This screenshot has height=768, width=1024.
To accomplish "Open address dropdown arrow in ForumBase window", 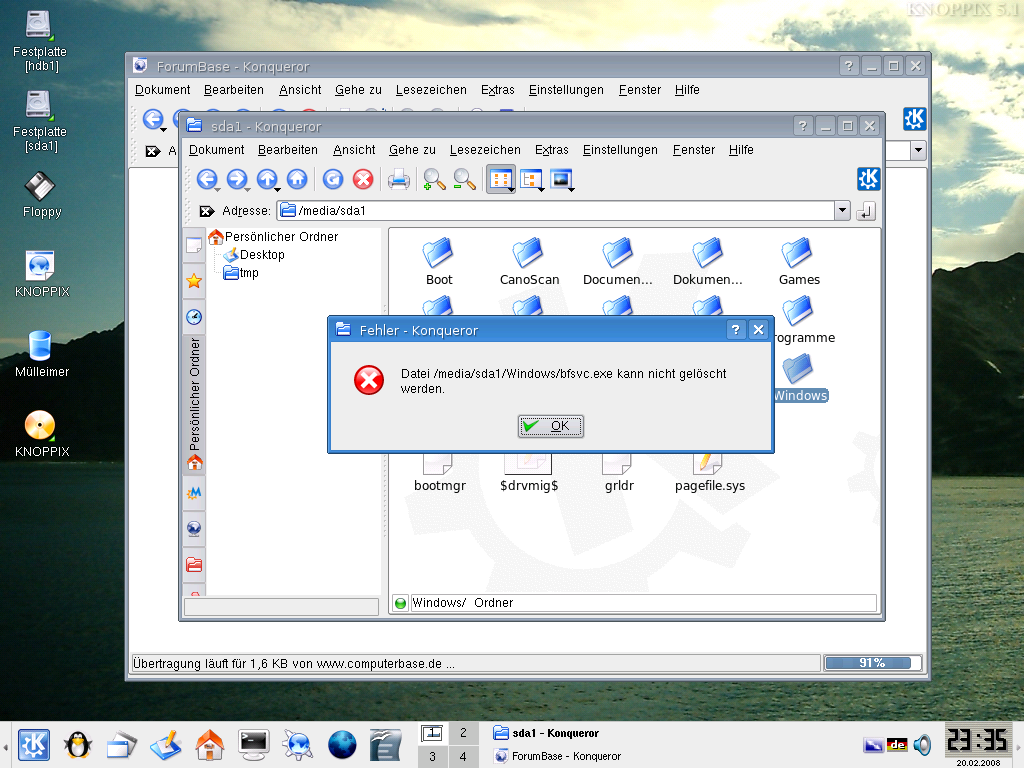I will pyautogui.click(x=918, y=151).
